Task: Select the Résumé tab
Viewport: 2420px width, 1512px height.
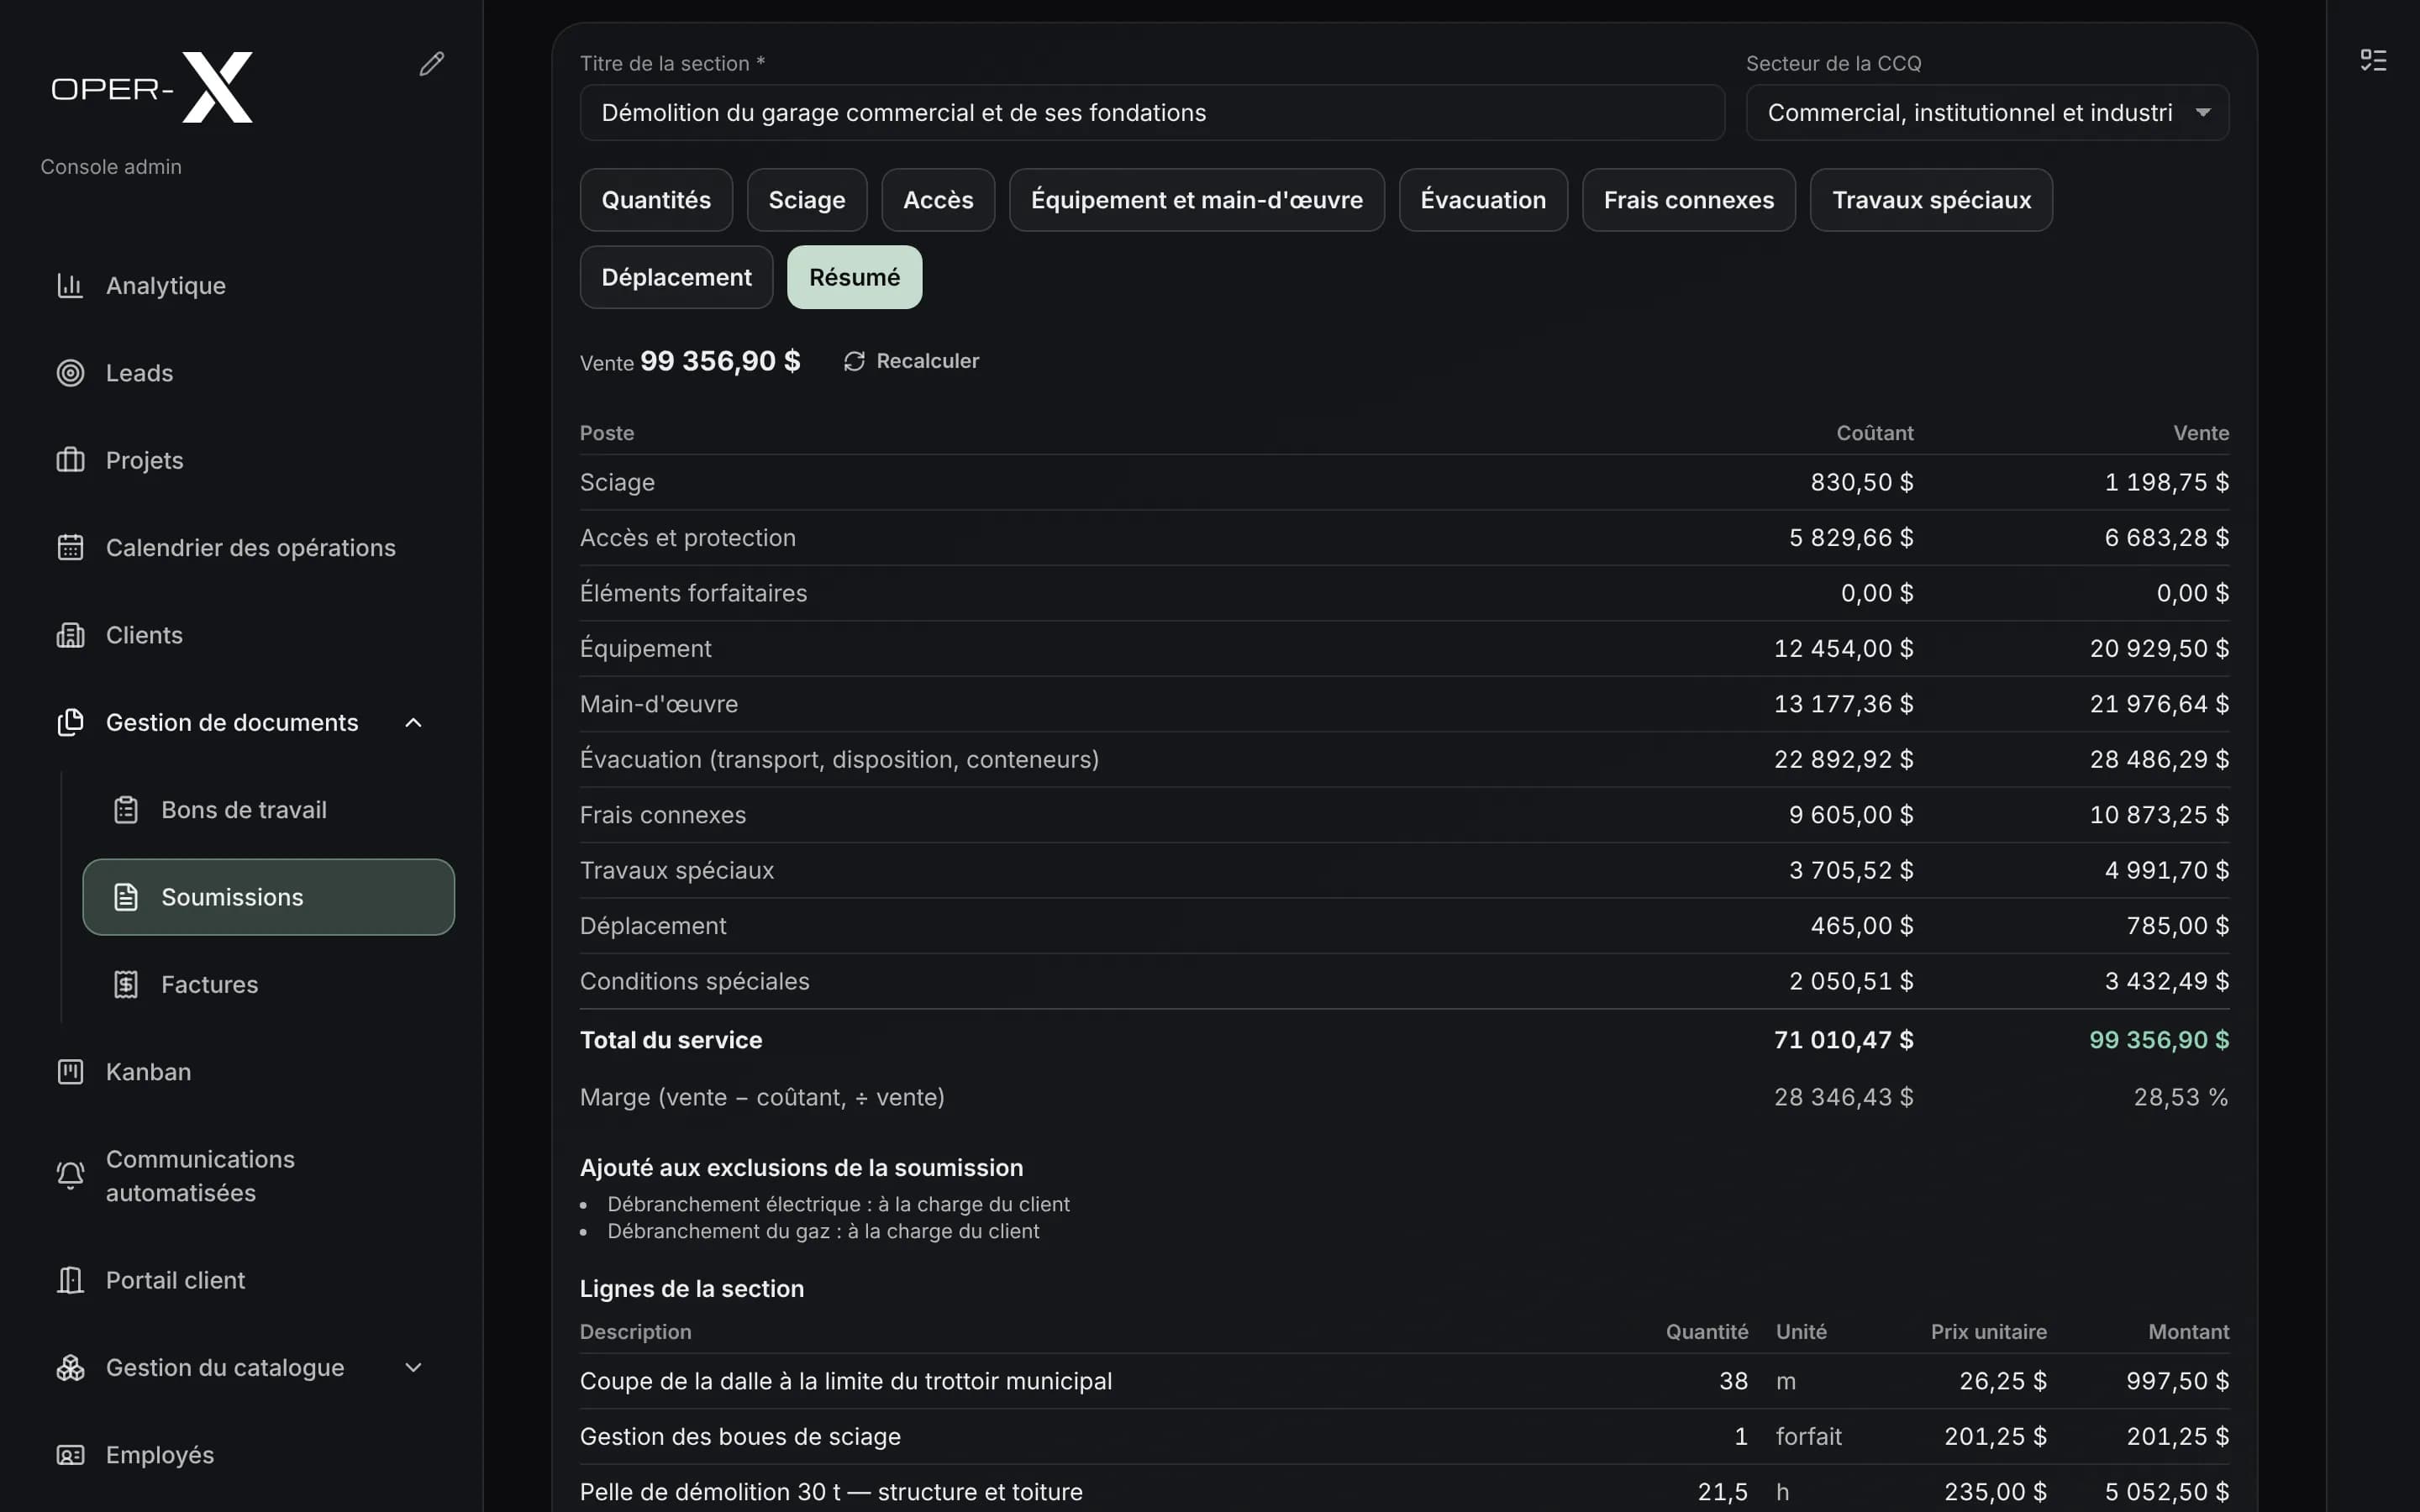Action: click(x=854, y=277)
